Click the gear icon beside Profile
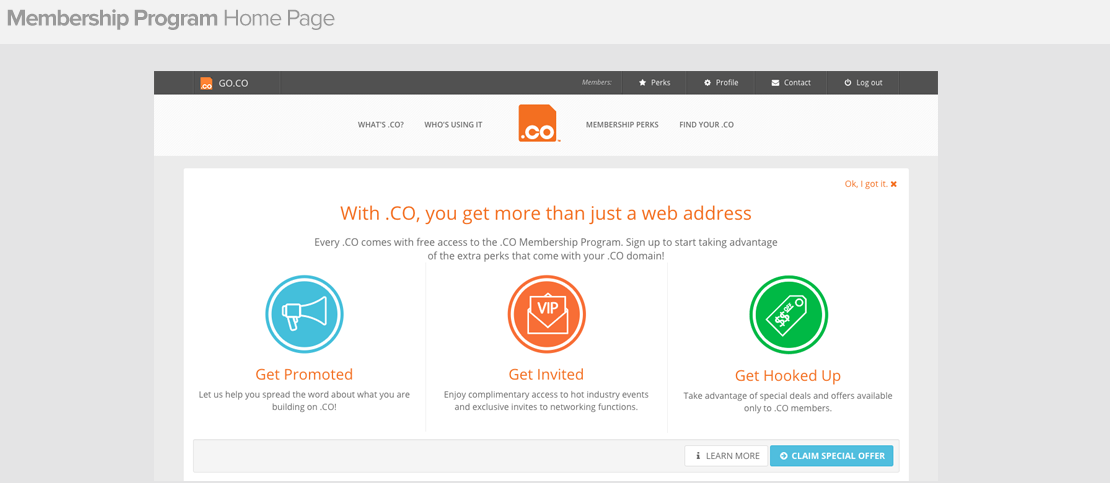The image size is (1110, 483). point(707,83)
